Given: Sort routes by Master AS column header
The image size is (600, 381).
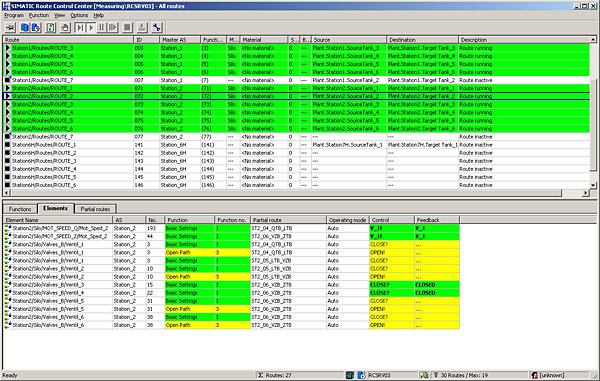Looking at the screenshot, I should [x=179, y=39].
